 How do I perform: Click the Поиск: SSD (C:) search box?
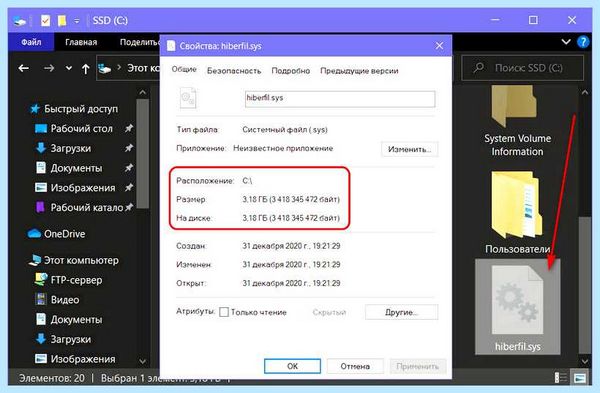tap(523, 68)
